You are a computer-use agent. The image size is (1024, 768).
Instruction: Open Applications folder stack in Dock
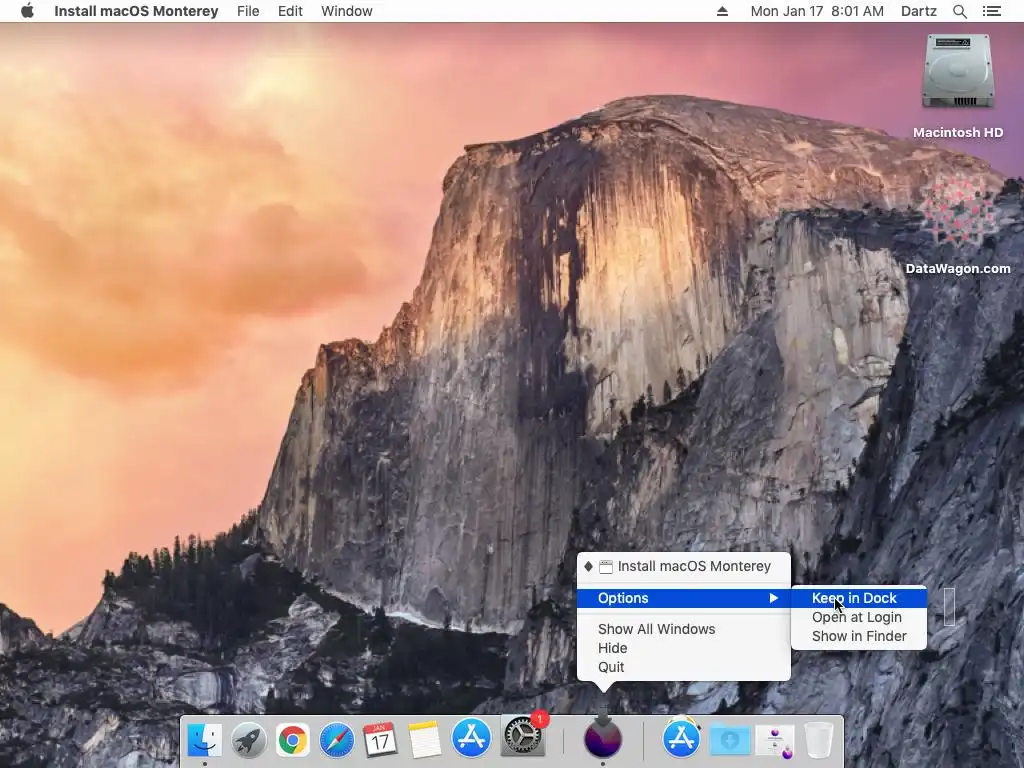pyautogui.click(x=681, y=739)
